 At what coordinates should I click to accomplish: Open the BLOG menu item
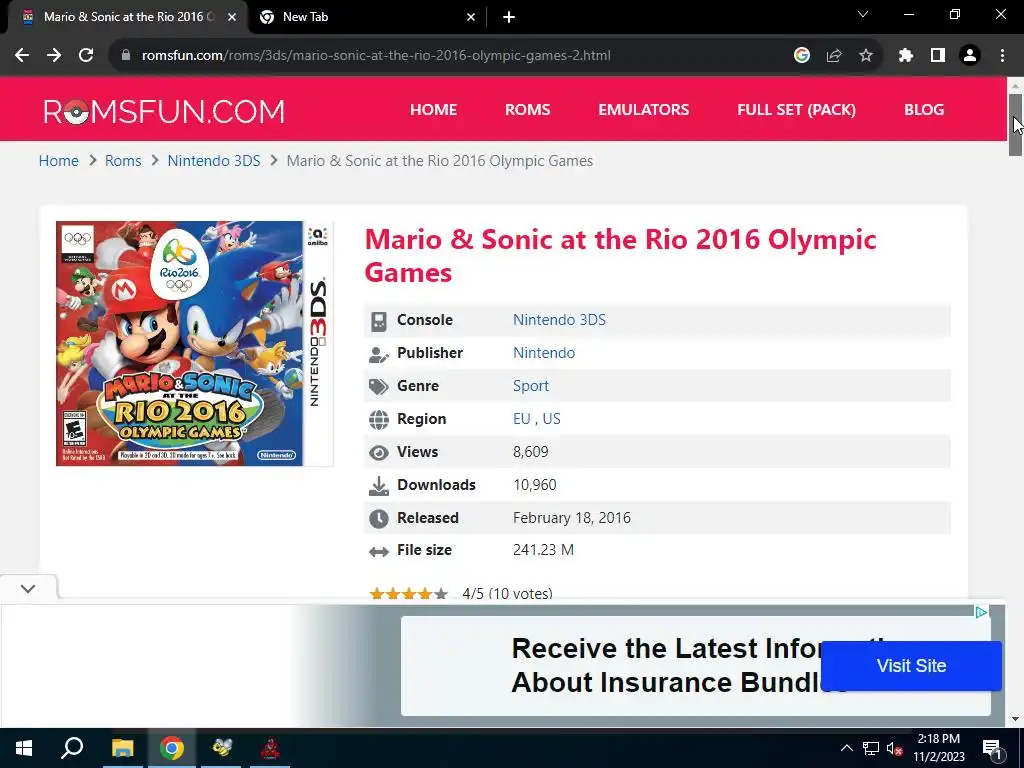click(x=924, y=110)
